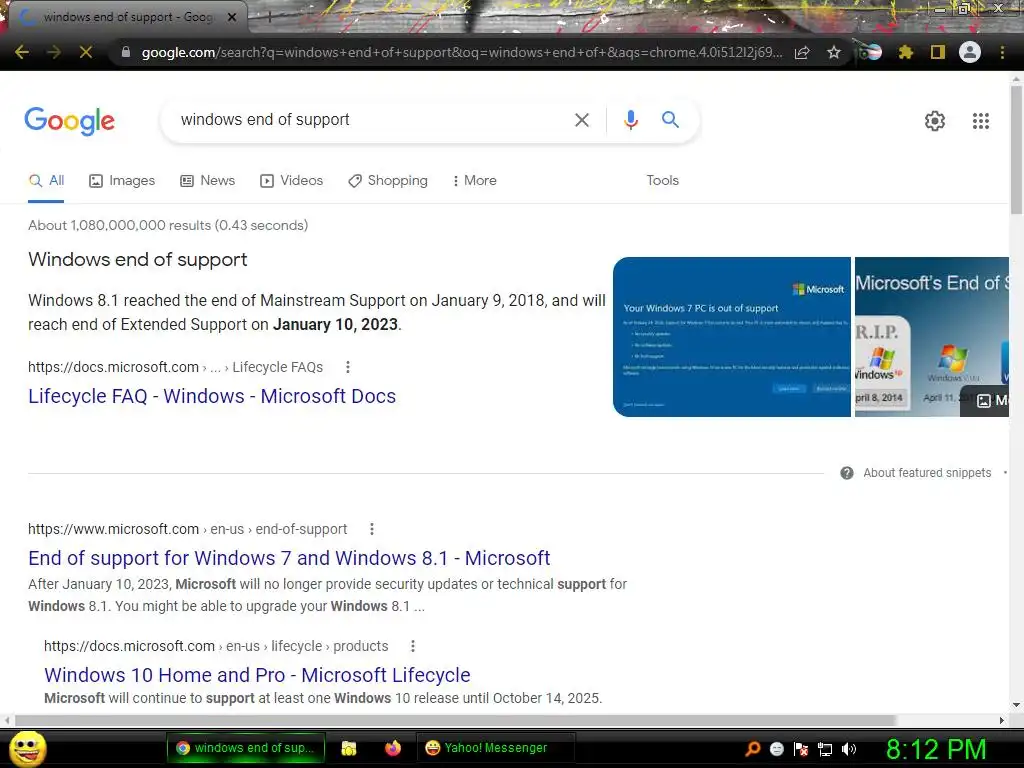
Task: Open options for Lifecycle FAQs result
Action: point(347,368)
